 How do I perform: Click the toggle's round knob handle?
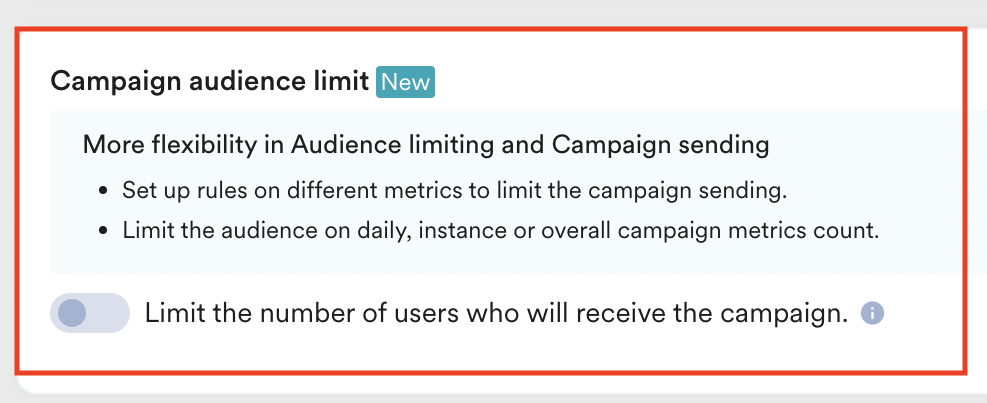[x=73, y=313]
